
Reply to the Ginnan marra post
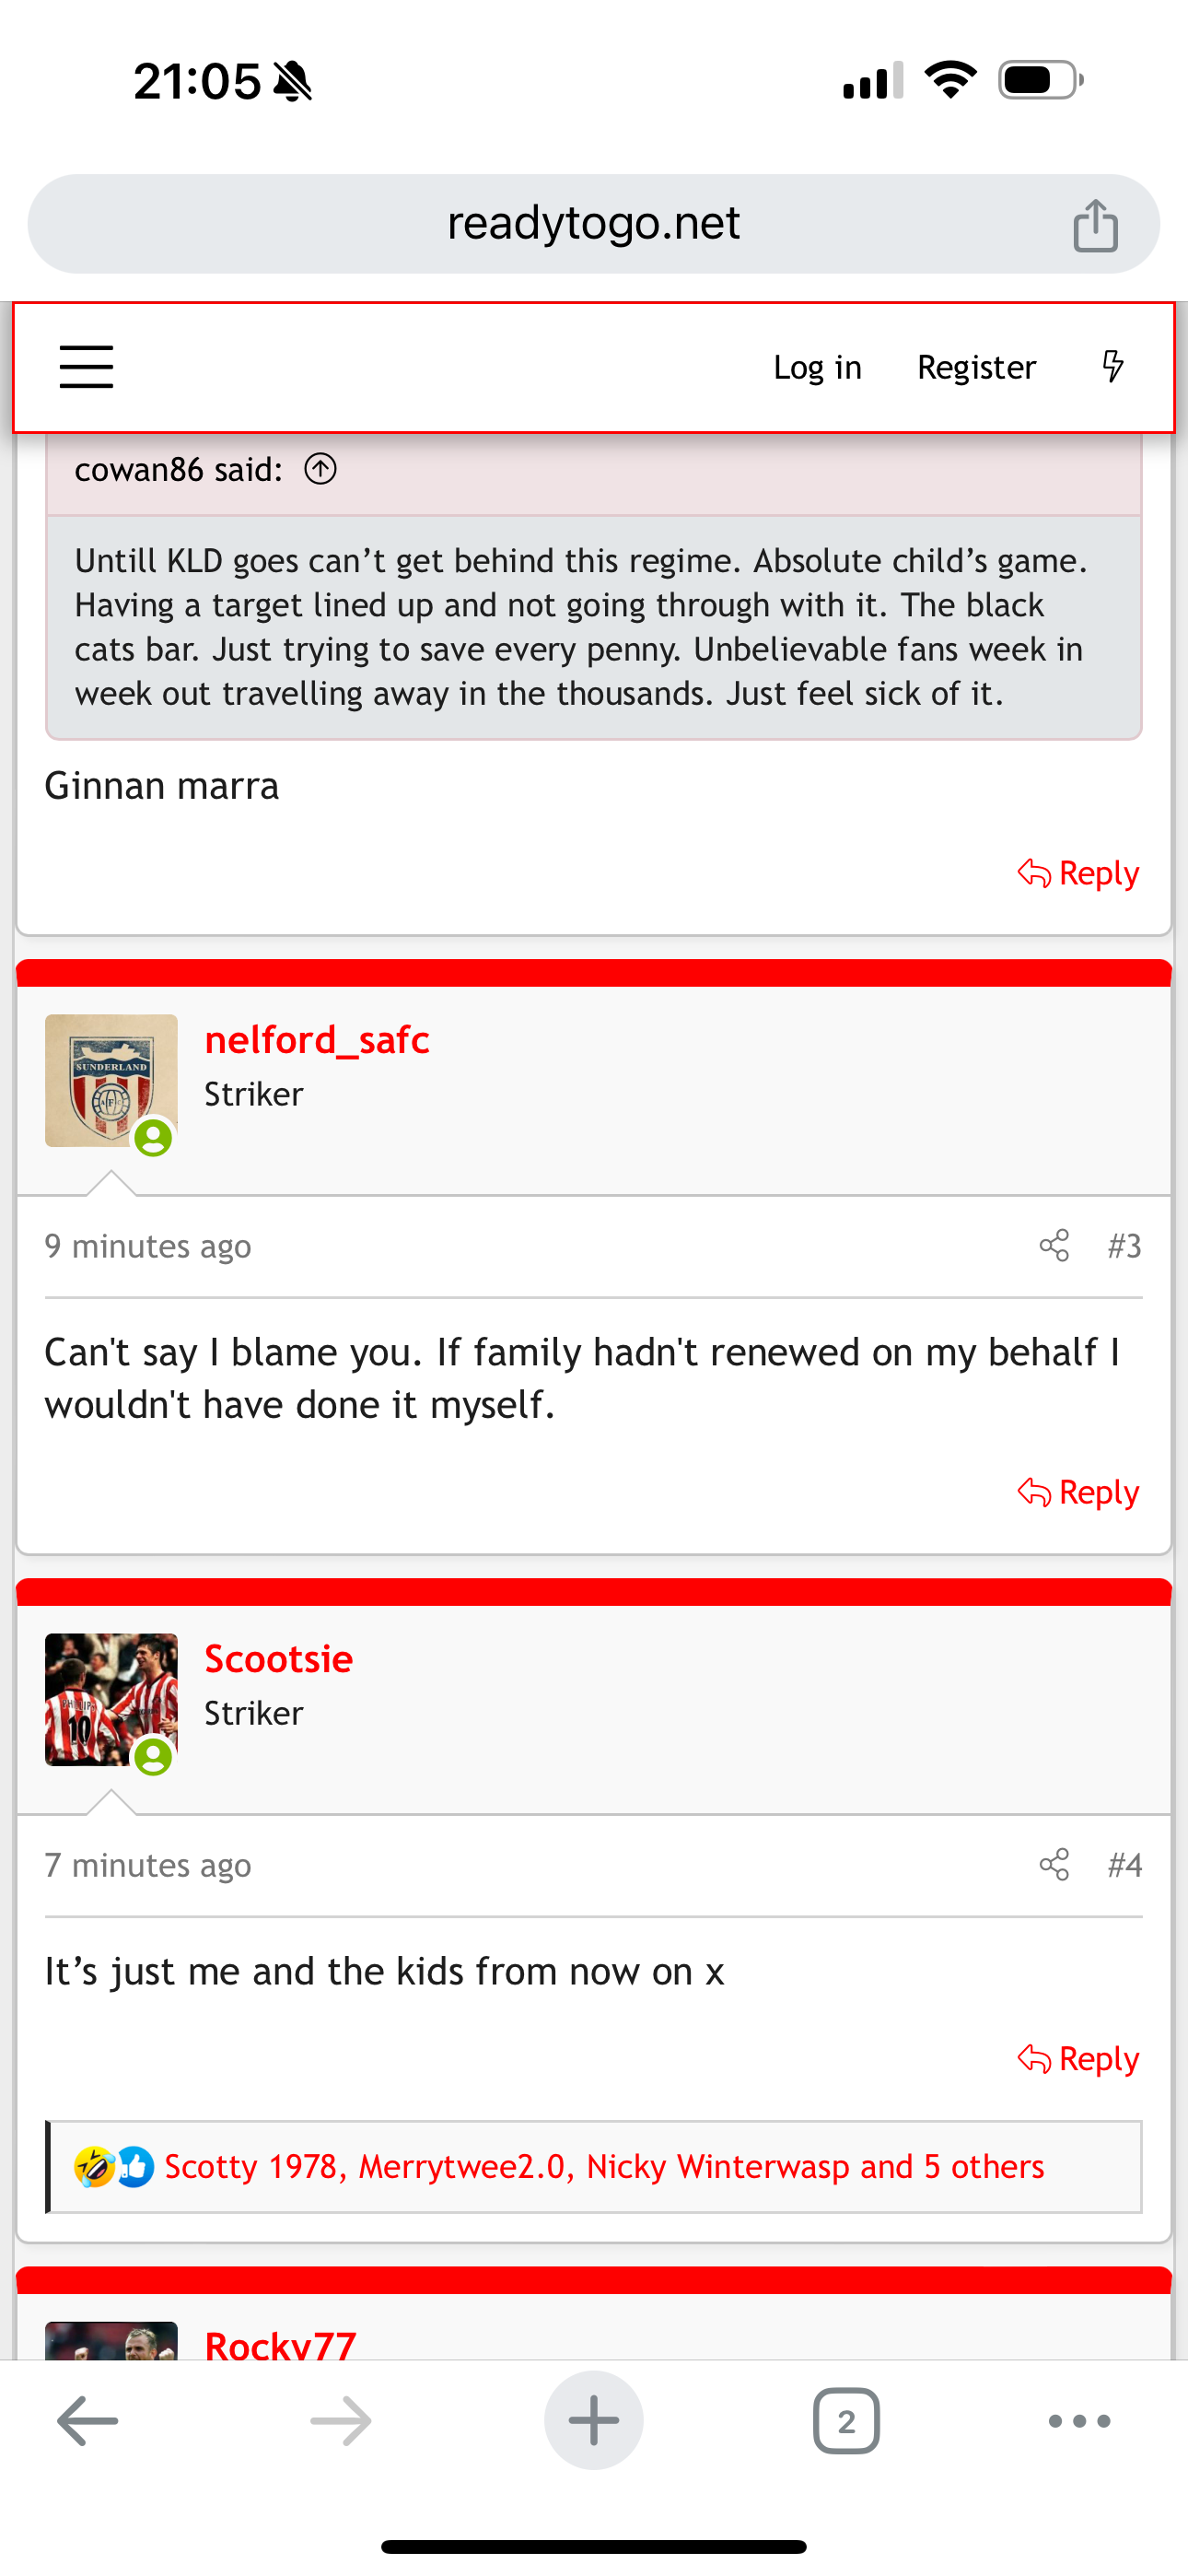(1079, 874)
